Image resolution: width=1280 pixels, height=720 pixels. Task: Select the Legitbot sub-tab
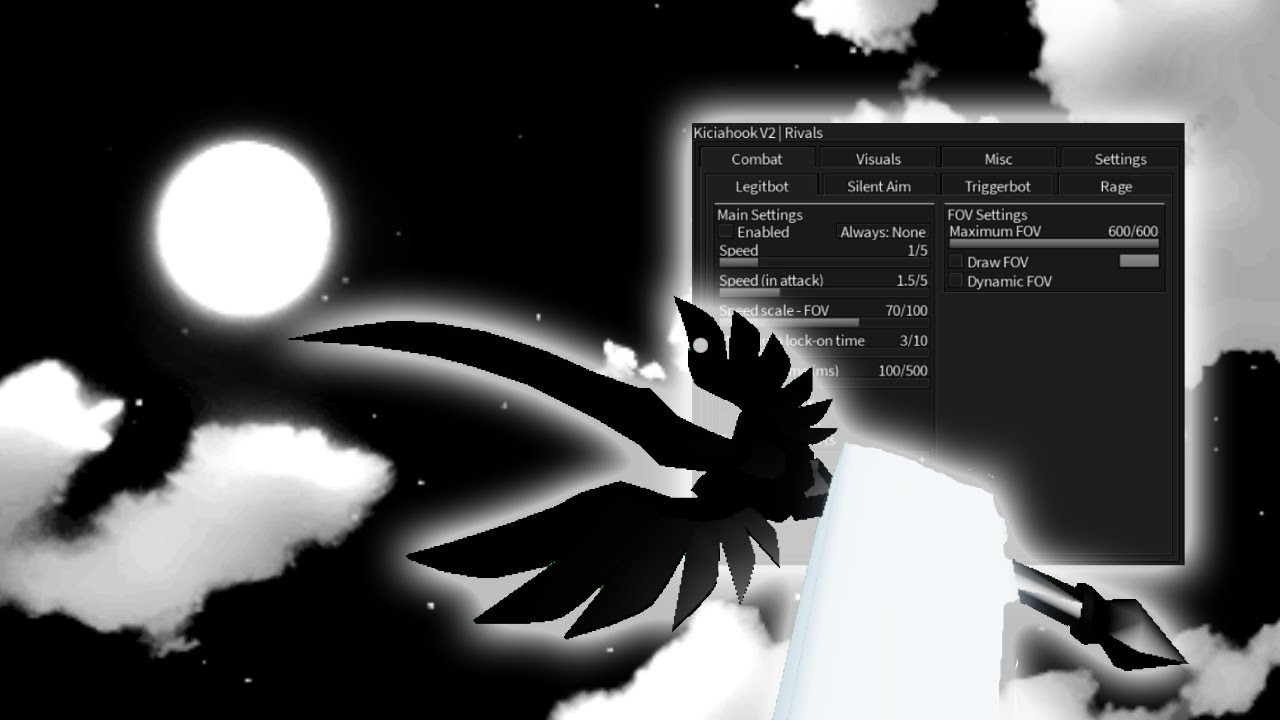(x=762, y=186)
